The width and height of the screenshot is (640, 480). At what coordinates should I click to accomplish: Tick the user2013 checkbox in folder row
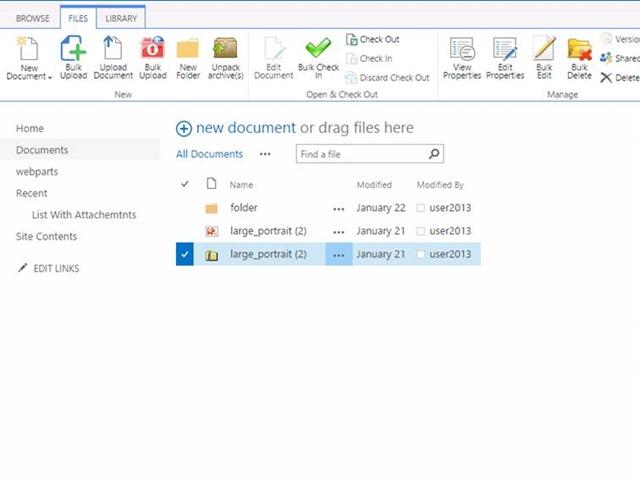pos(421,208)
